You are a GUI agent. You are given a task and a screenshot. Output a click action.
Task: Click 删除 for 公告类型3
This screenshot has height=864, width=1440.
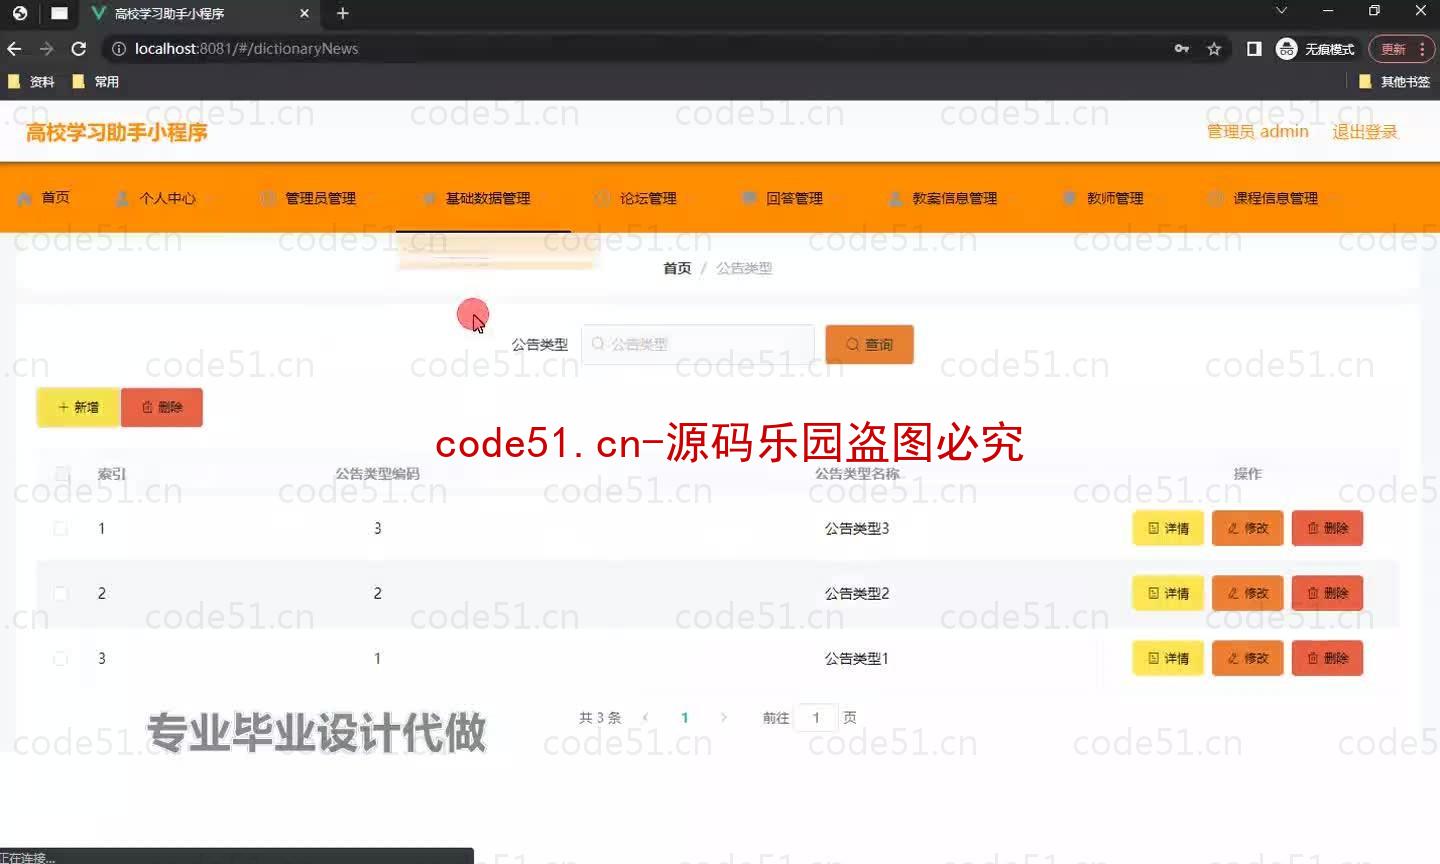tap(1327, 528)
